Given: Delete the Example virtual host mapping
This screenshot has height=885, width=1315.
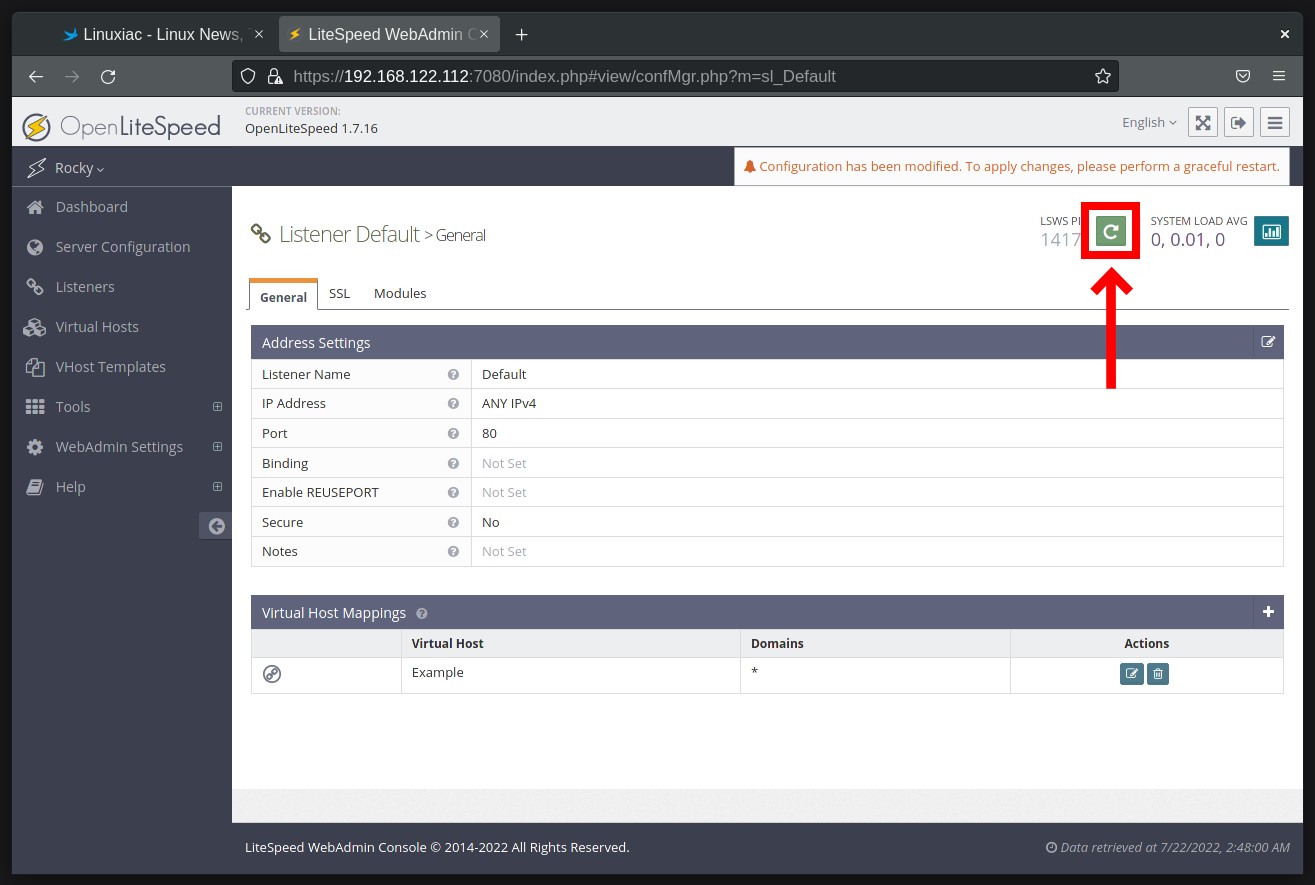Looking at the screenshot, I should 1157,674.
